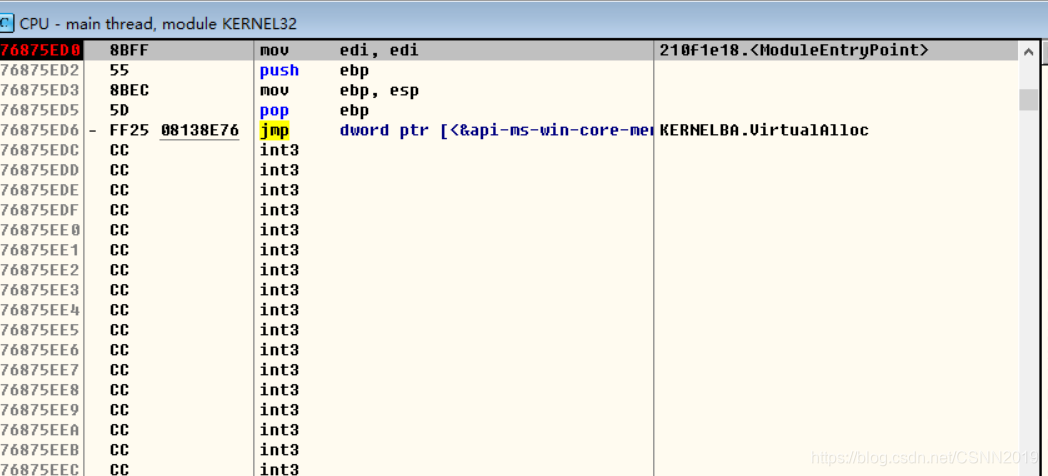The height and width of the screenshot is (476, 1048).
Task: Click the CPU window icon in title bar
Action: click(5, 23)
